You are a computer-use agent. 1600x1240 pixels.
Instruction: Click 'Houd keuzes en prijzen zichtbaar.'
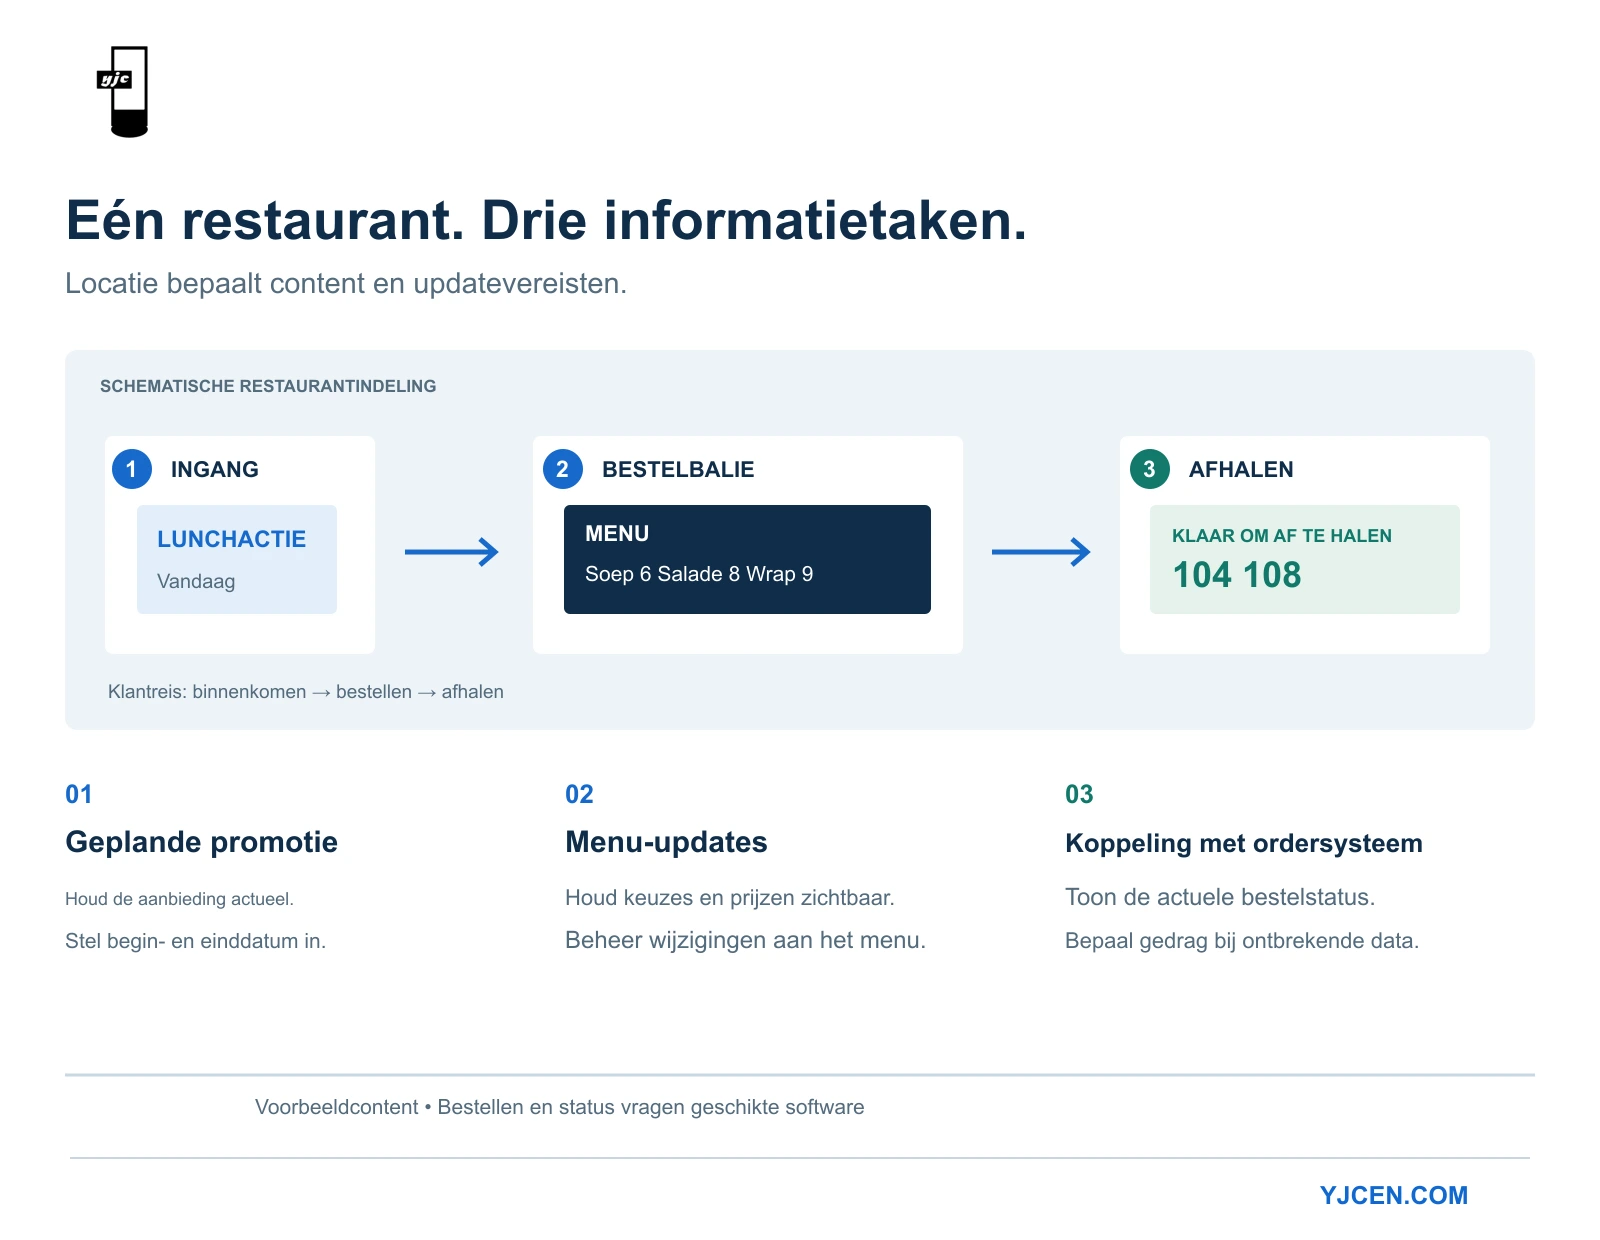pyautogui.click(x=730, y=898)
